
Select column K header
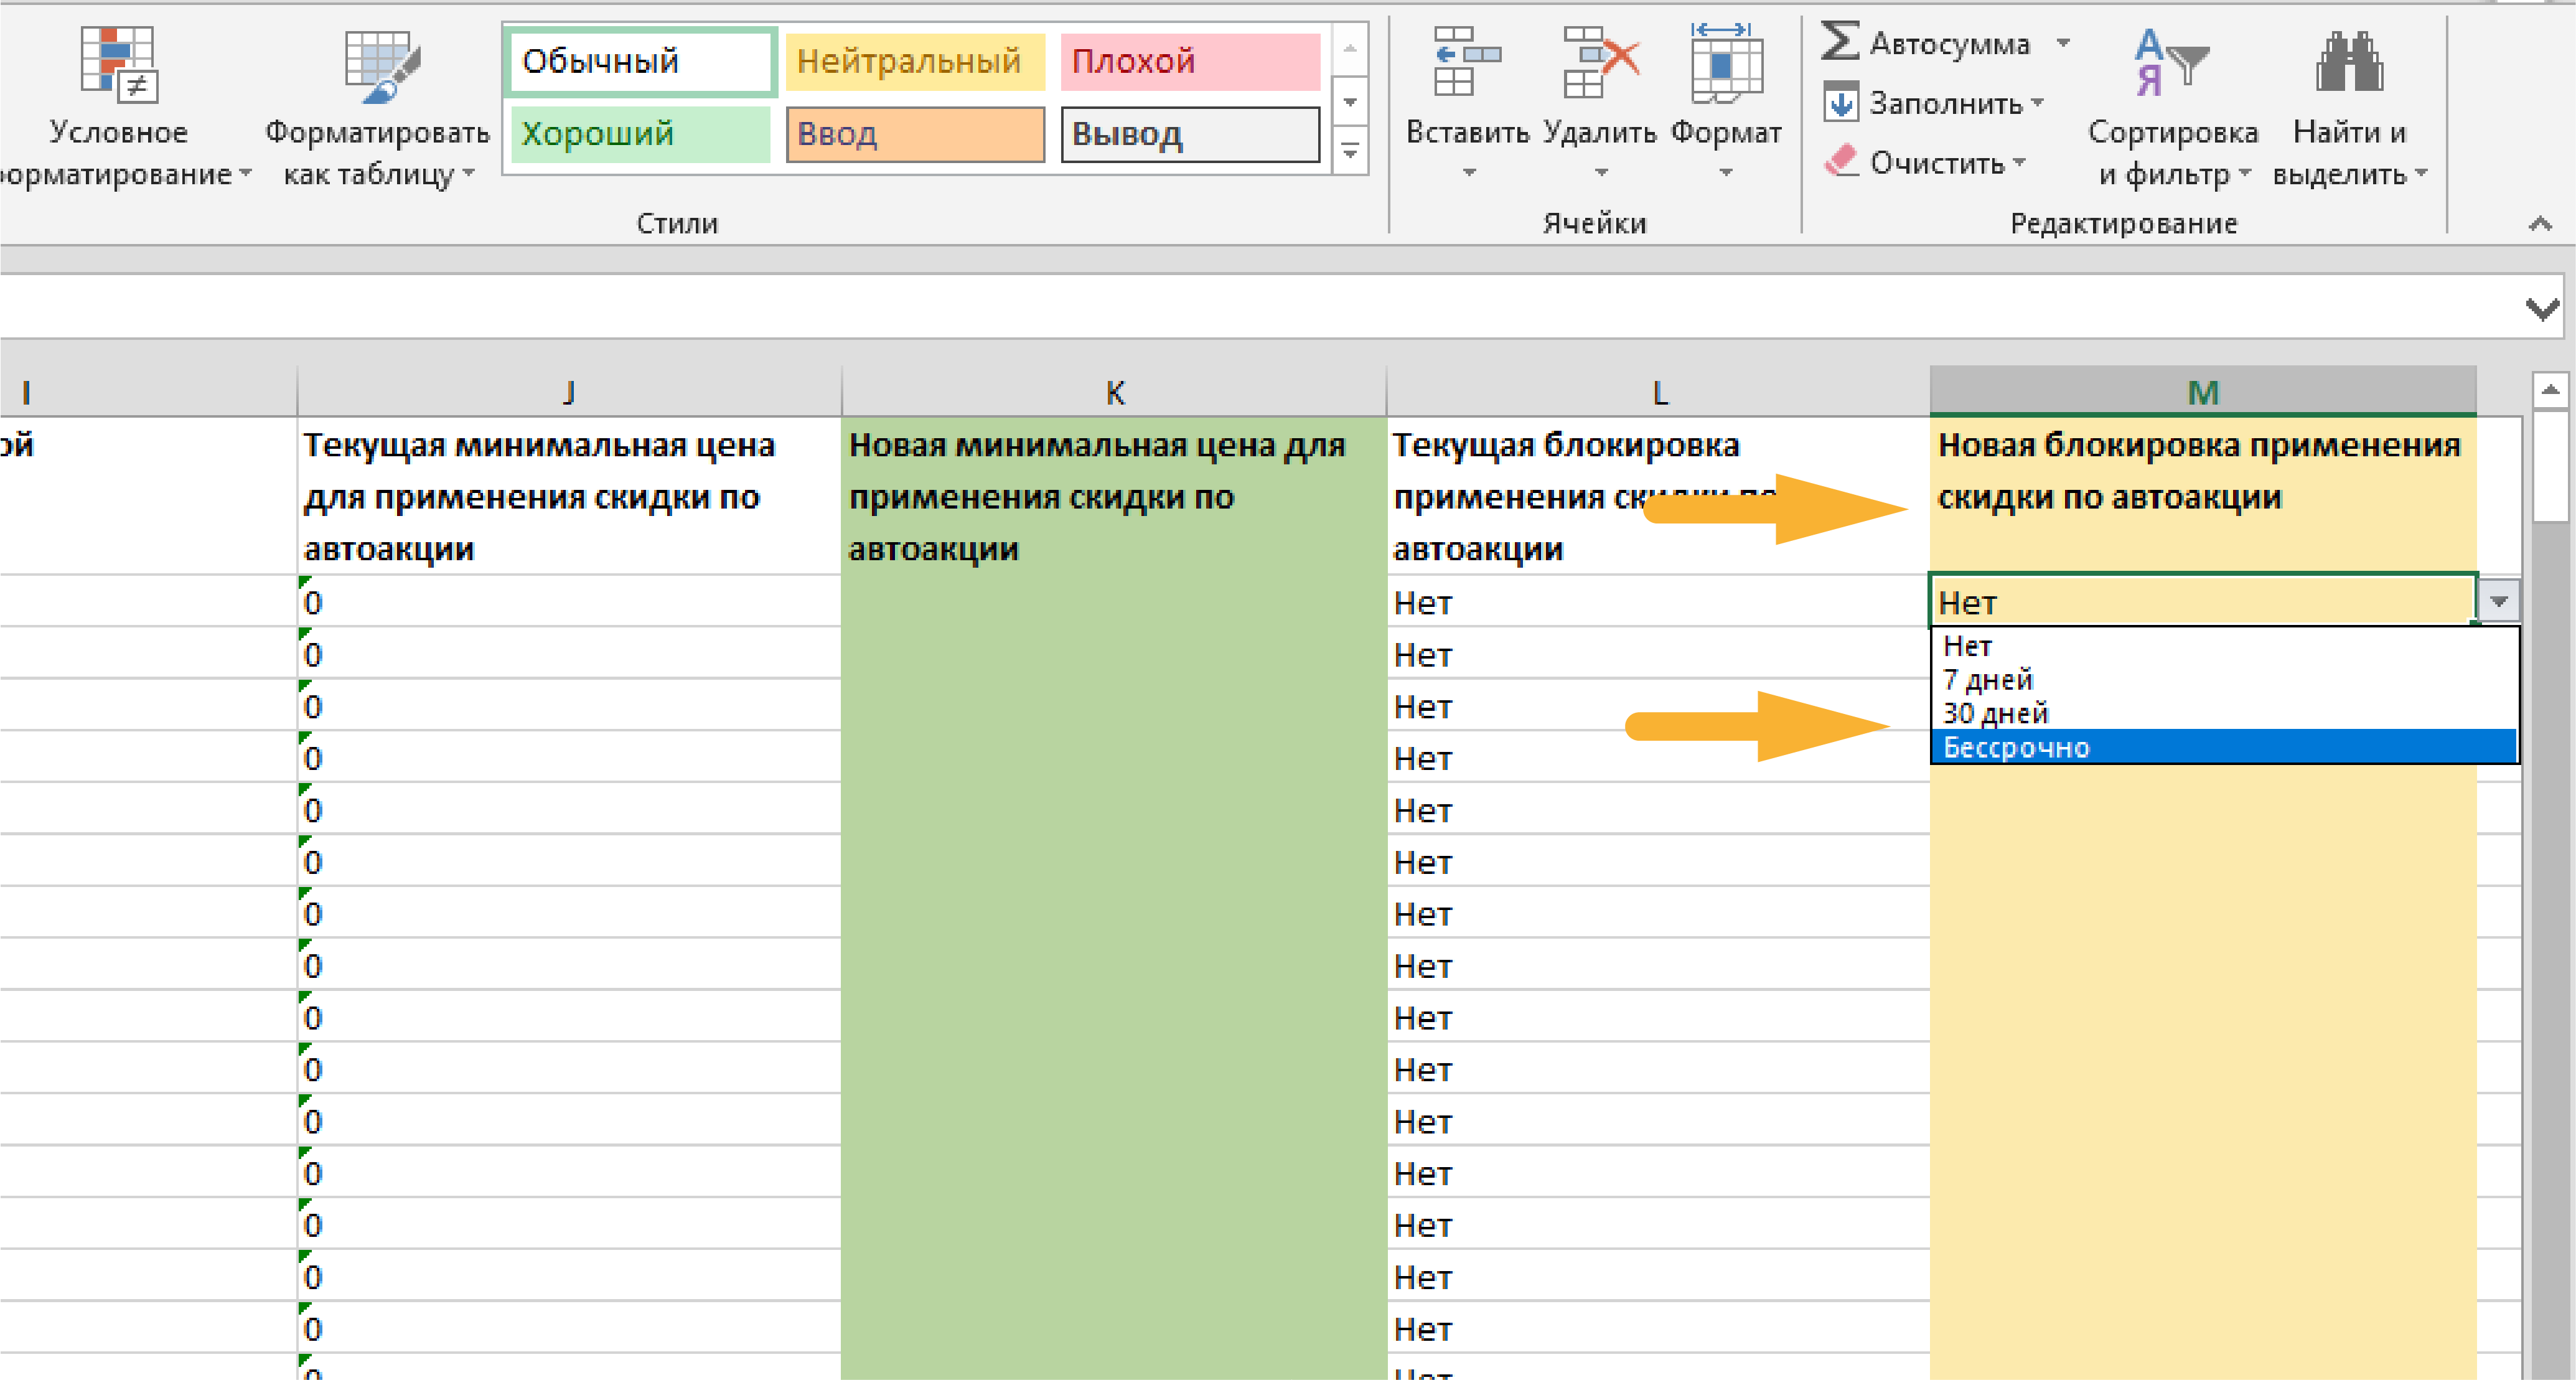(x=1114, y=393)
